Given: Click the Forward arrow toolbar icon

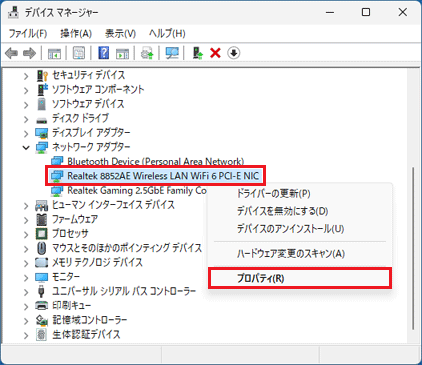Looking at the screenshot, I should click(29, 53).
